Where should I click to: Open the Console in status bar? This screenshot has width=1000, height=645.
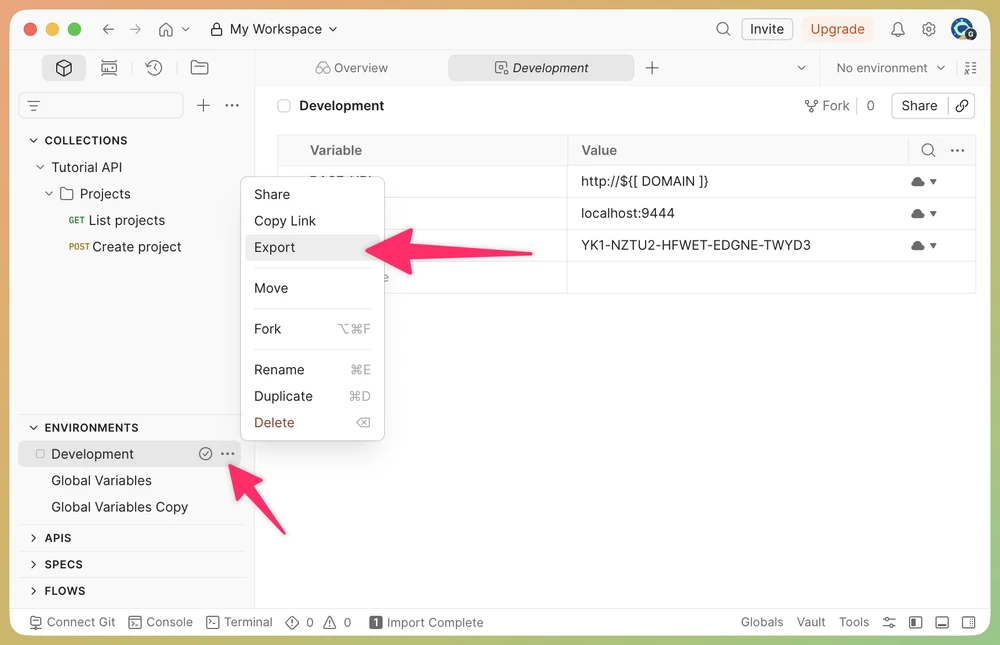pos(161,622)
